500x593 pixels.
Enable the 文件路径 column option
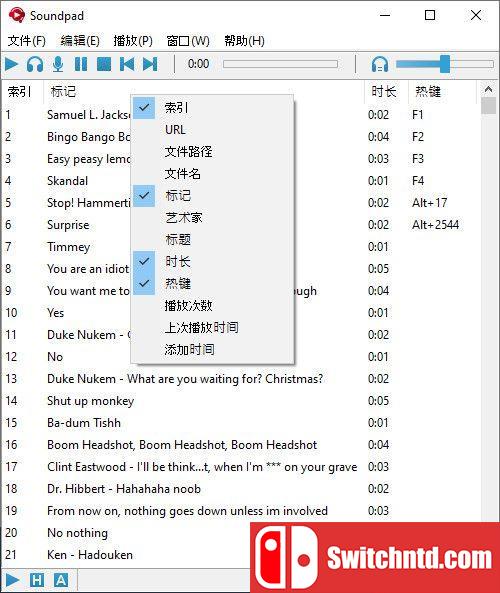212,152
